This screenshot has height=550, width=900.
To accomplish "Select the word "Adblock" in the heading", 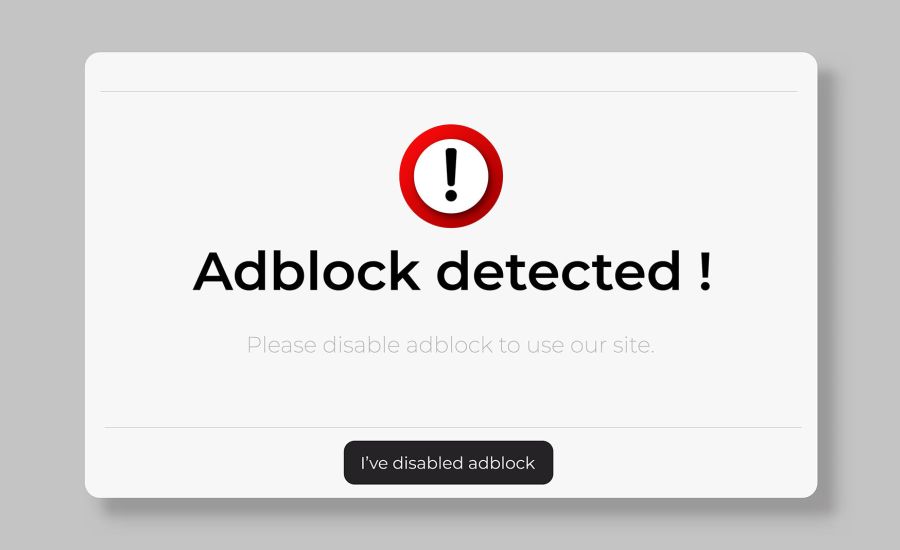I will click(x=307, y=271).
